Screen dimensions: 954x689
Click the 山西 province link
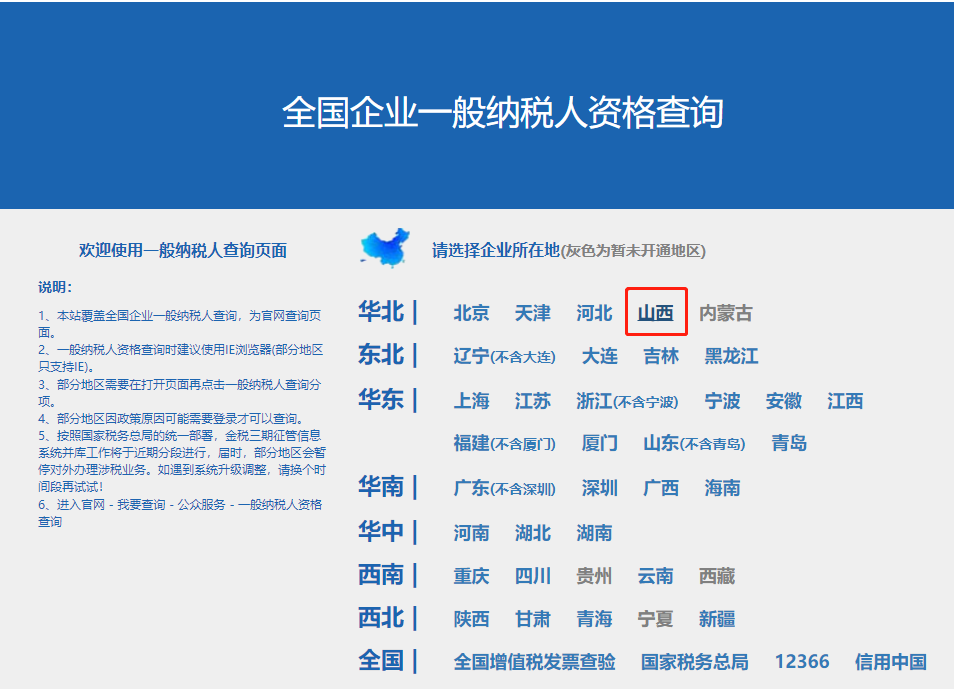[656, 313]
